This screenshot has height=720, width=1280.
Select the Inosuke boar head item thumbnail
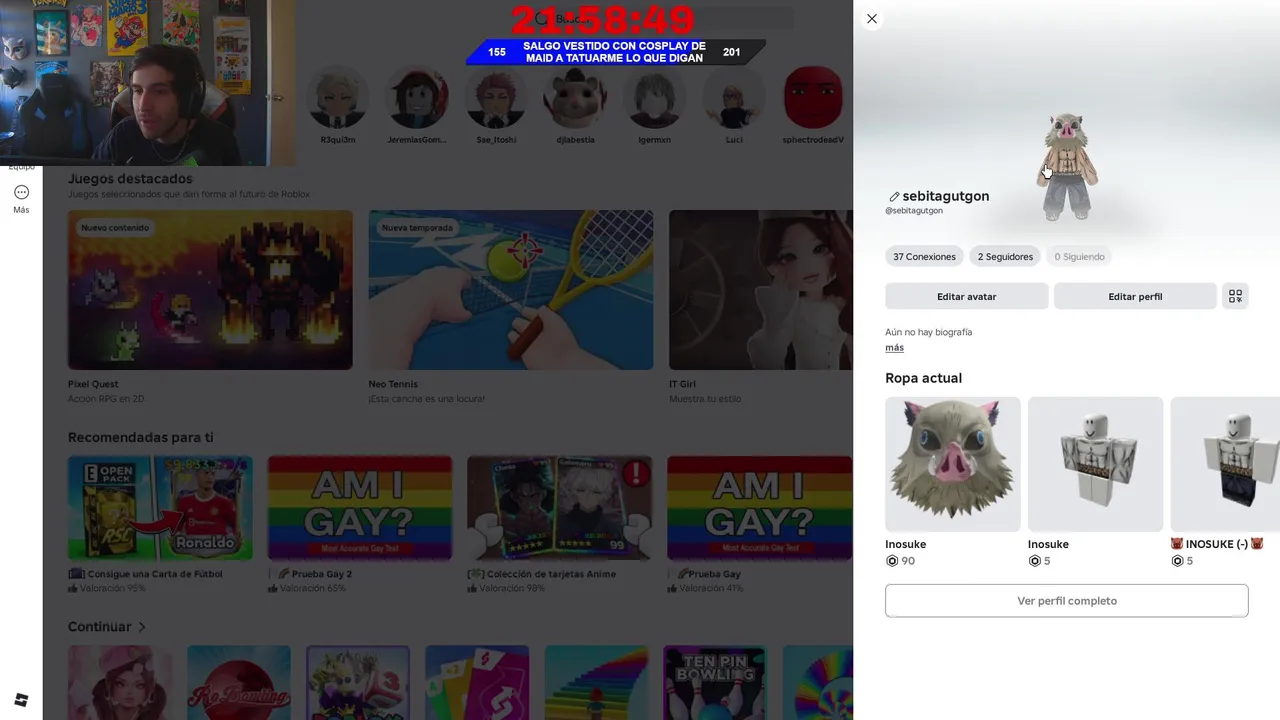click(x=953, y=464)
